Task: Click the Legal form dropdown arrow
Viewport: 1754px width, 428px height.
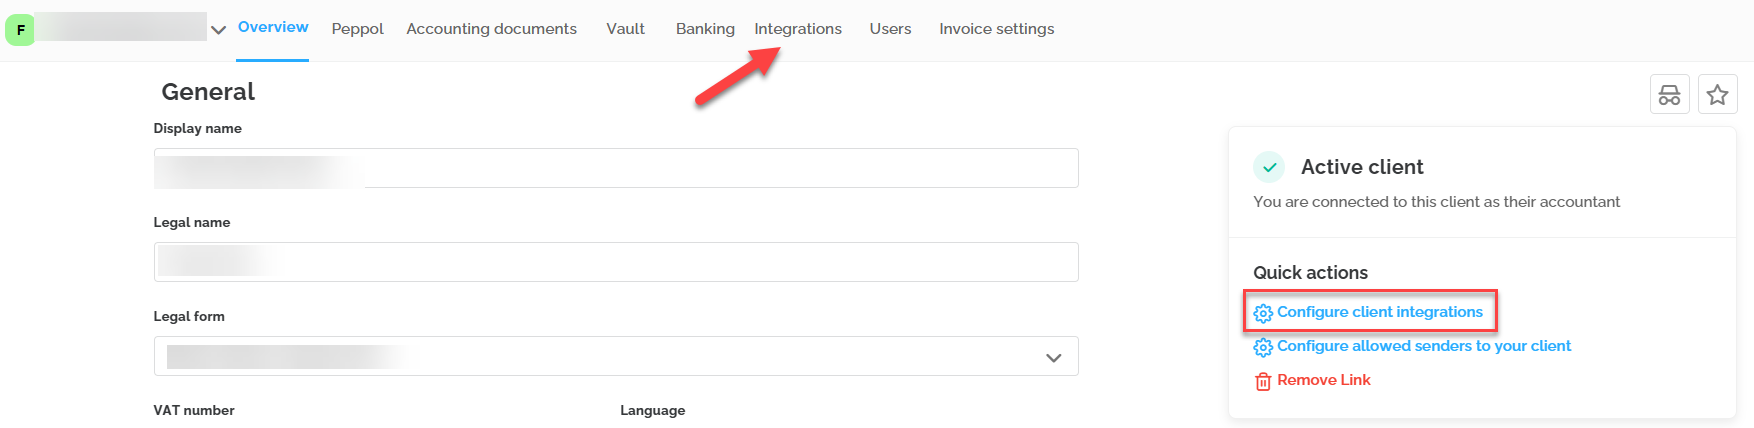Action: 1053,358
